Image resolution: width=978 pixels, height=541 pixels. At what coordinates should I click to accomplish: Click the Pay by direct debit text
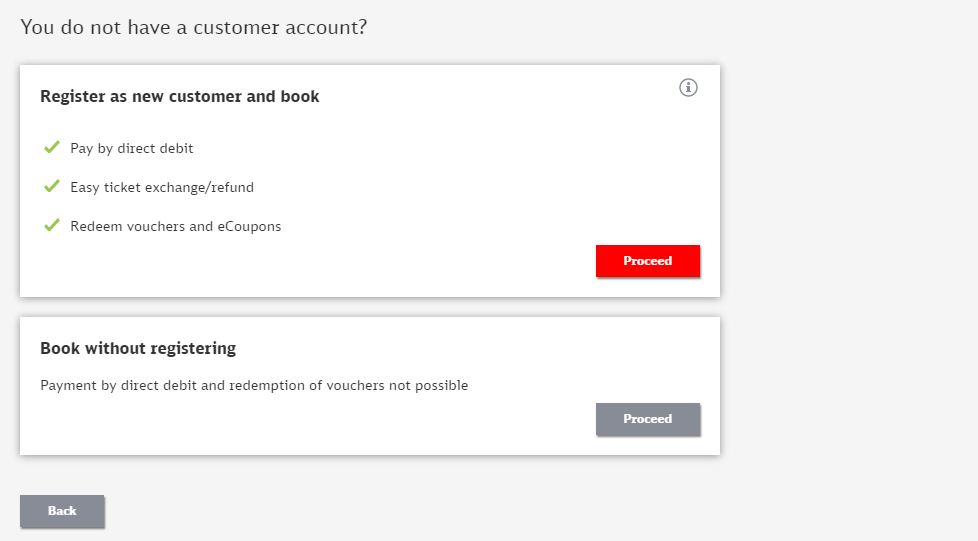coord(132,149)
